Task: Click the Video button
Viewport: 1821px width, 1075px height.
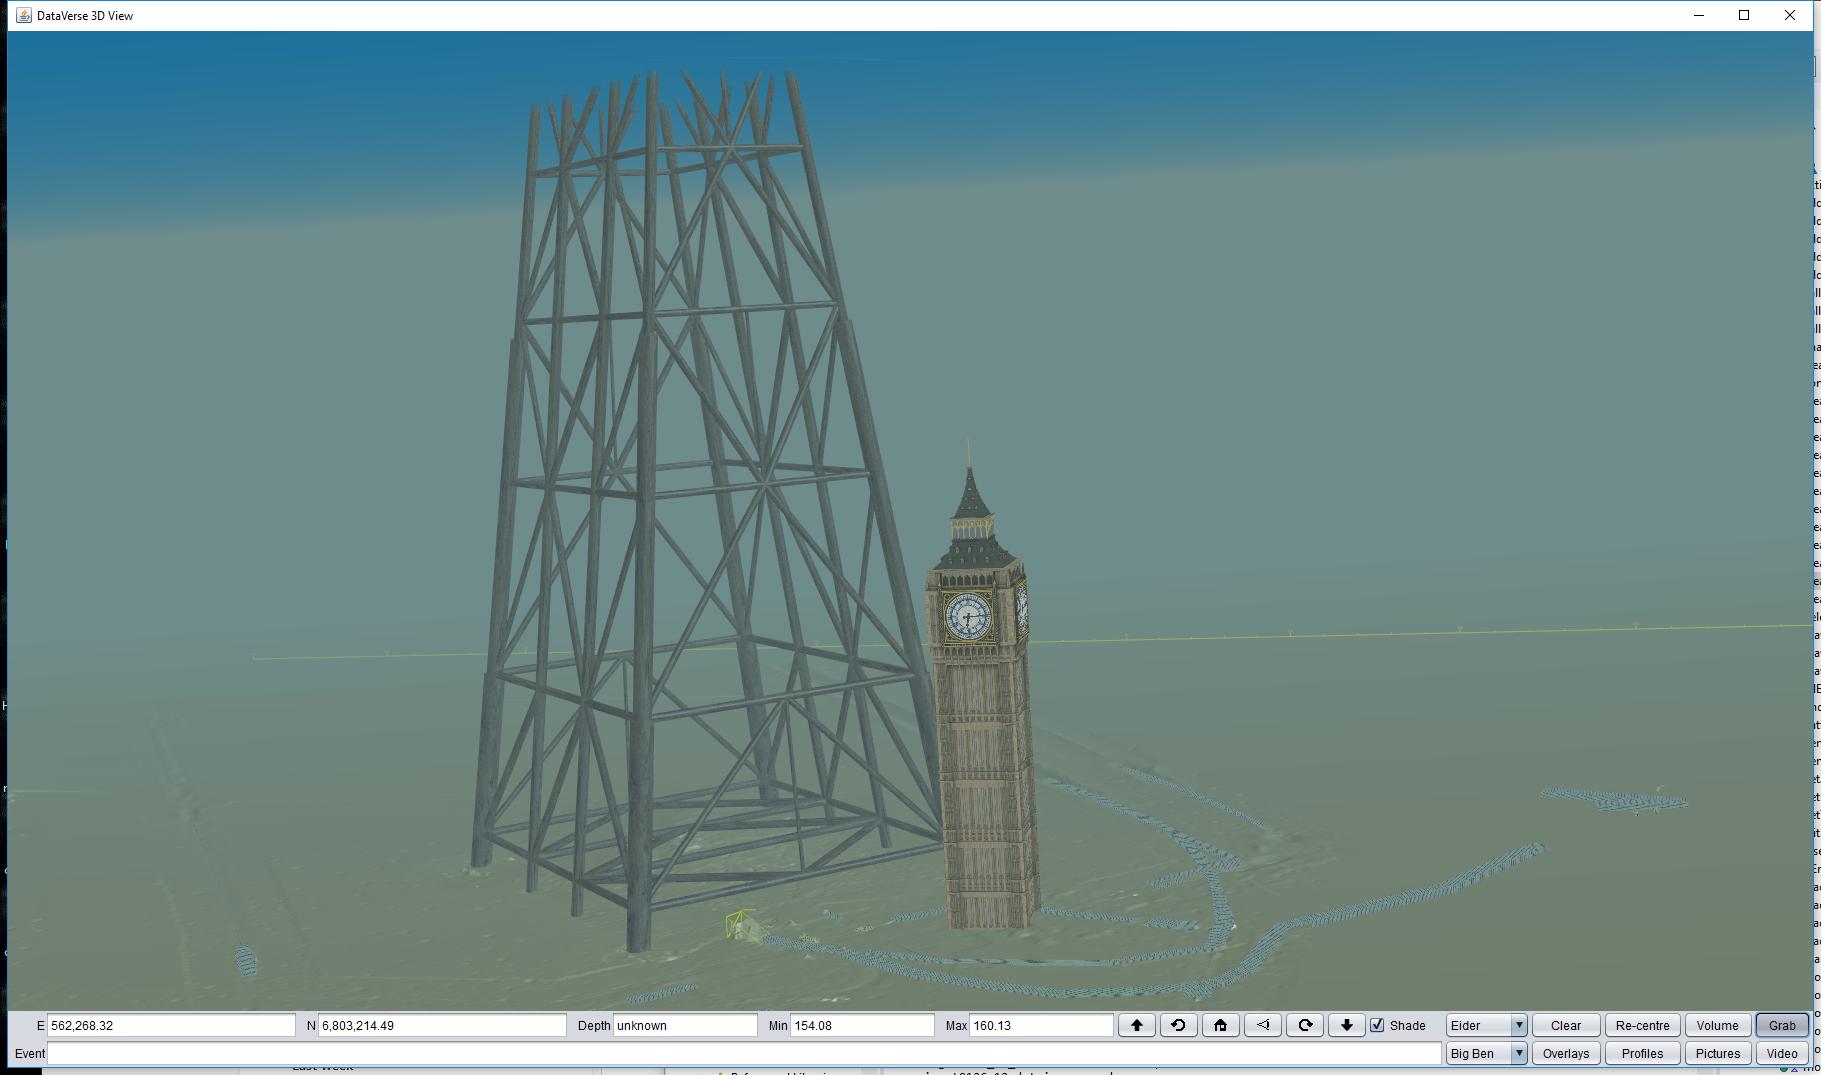Action: coord(1782,1053)
